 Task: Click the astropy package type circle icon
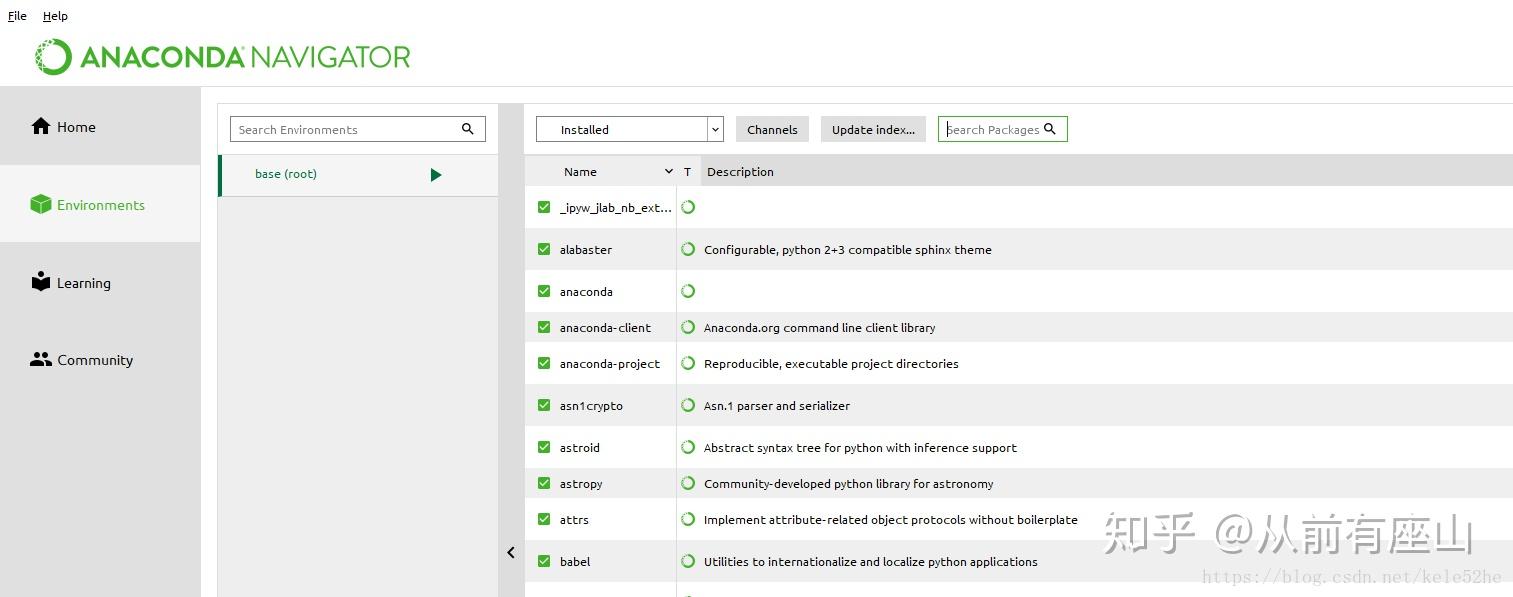point(688,483)
